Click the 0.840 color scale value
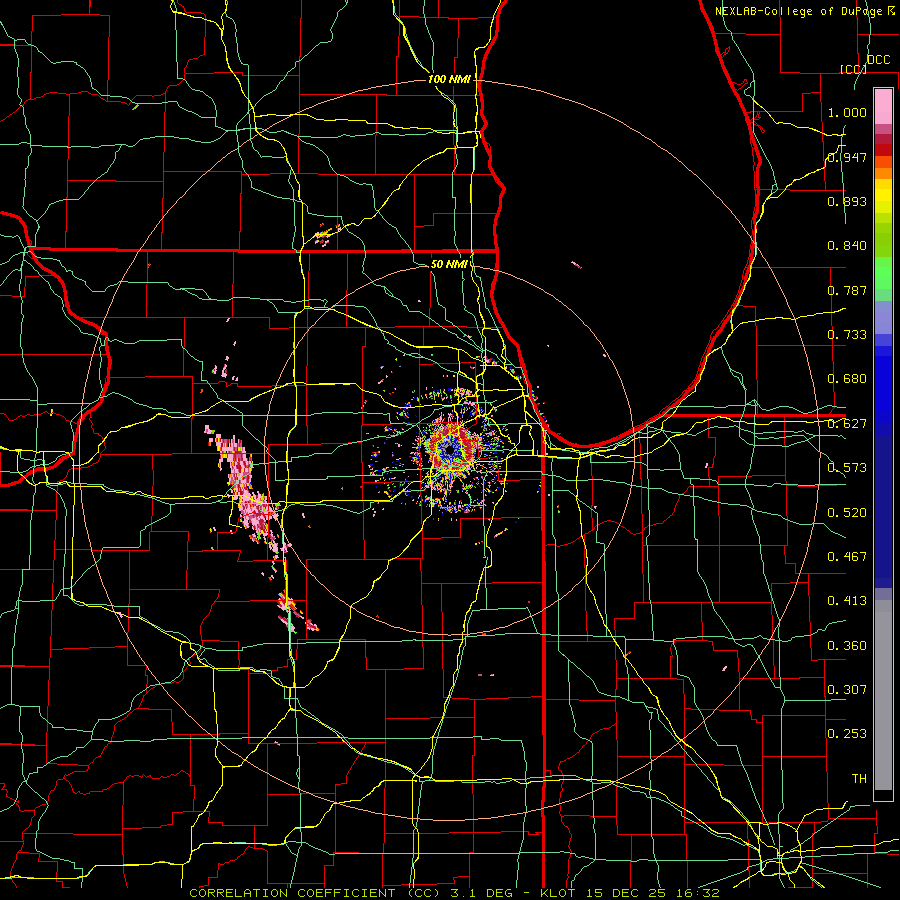900x900 pixels. click(x=847, y=246)
